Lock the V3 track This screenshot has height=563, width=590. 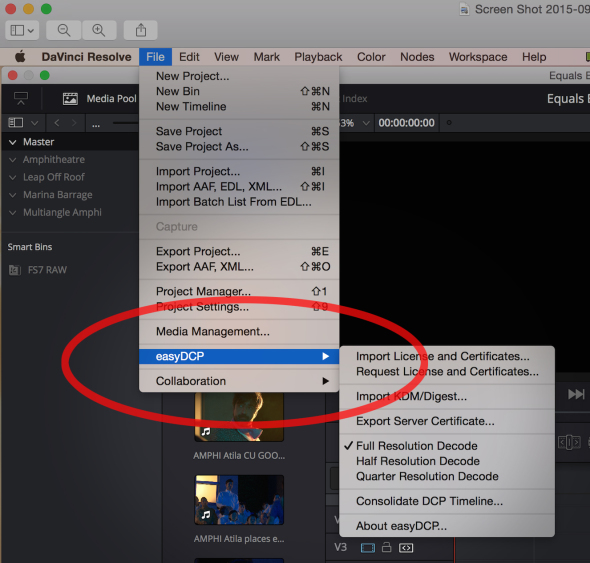[x=386, y=547]
